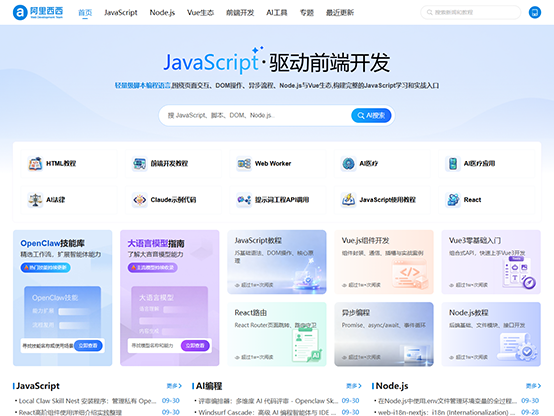Expand 更多 for the Node.js section
This screenshot has width=554, height=416.
(x=533, y=386)
